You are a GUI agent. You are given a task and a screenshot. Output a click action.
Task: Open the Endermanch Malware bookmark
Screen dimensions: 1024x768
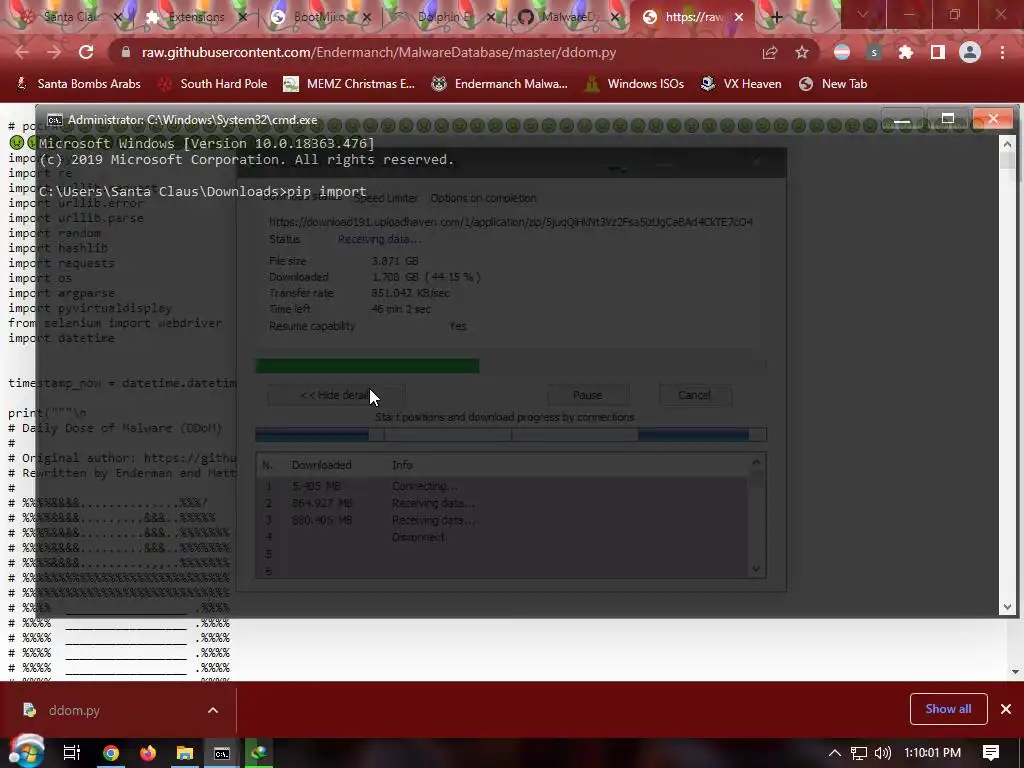[500, 84]
